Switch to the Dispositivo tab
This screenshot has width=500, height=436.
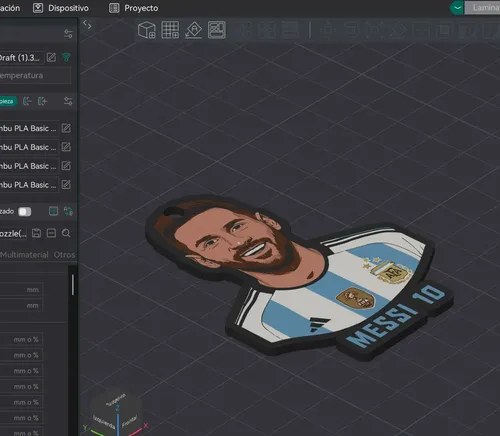(61, 8)
